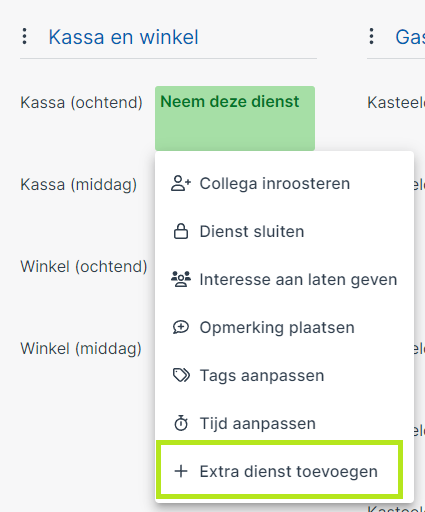The width and height of the screenshot is (425, 512).
Task: Click the padlock icon for Dienst sluiten
Action: point(181,231)
